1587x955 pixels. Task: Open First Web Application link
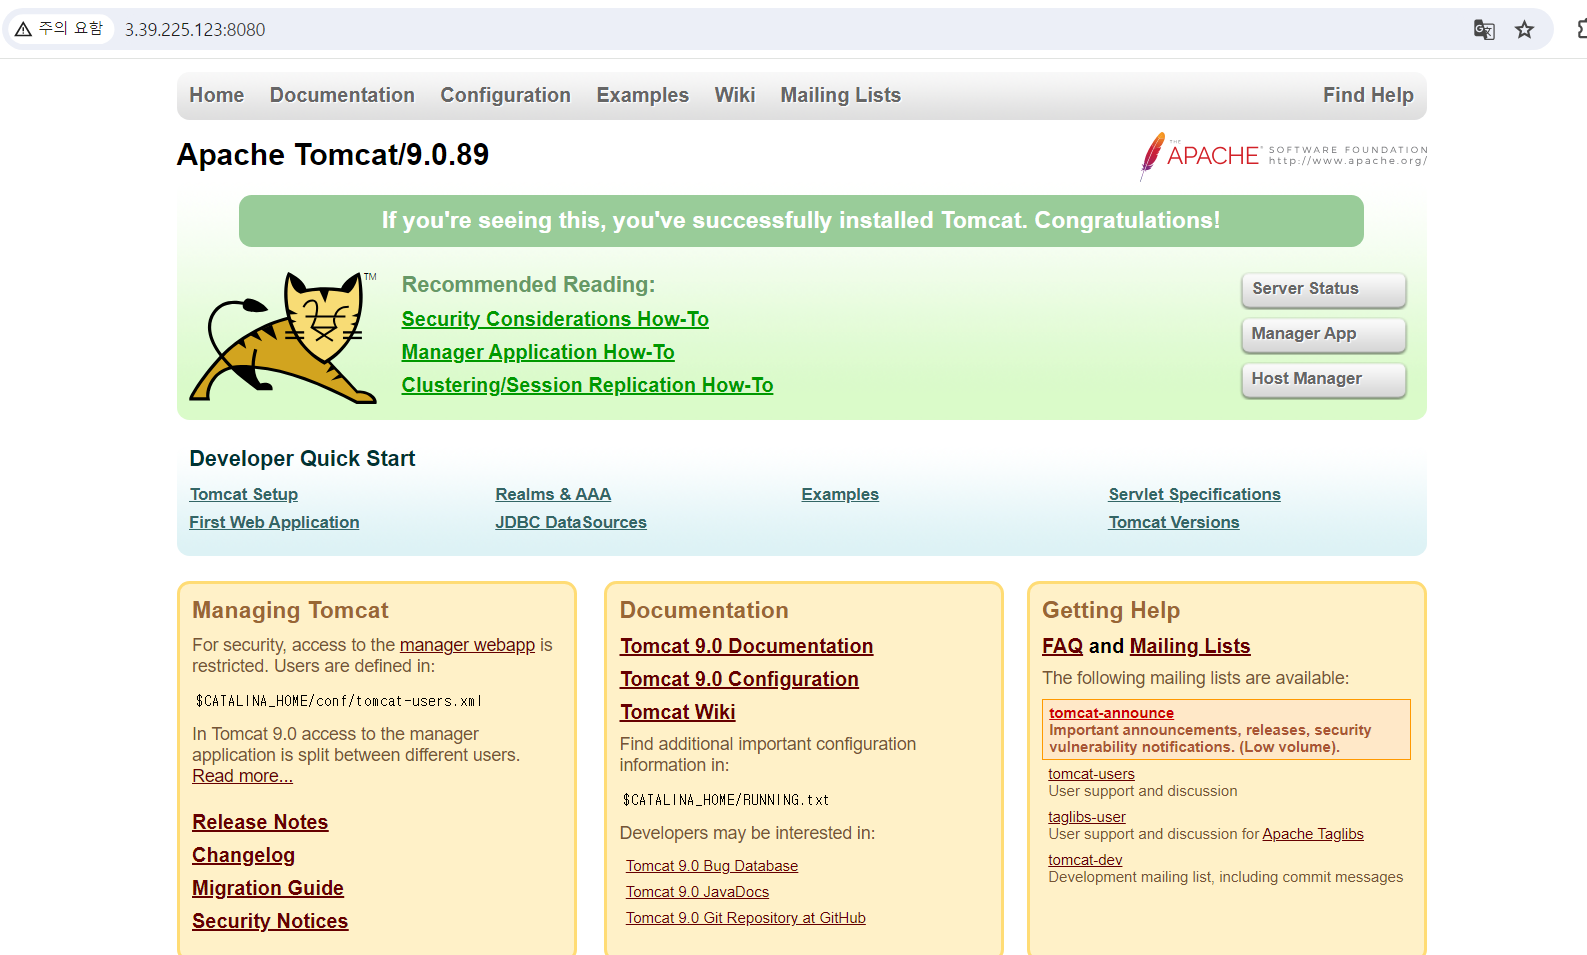pyautogui.click(x=274, y=522)
